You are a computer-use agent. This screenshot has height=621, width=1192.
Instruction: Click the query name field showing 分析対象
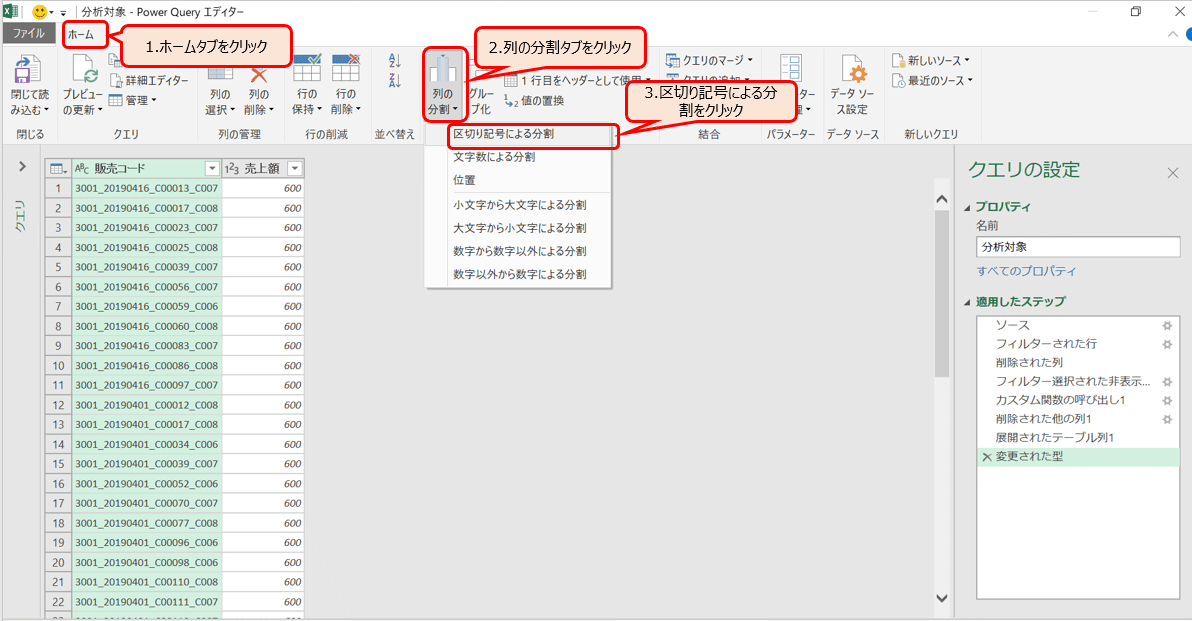tap(1078, 246)
